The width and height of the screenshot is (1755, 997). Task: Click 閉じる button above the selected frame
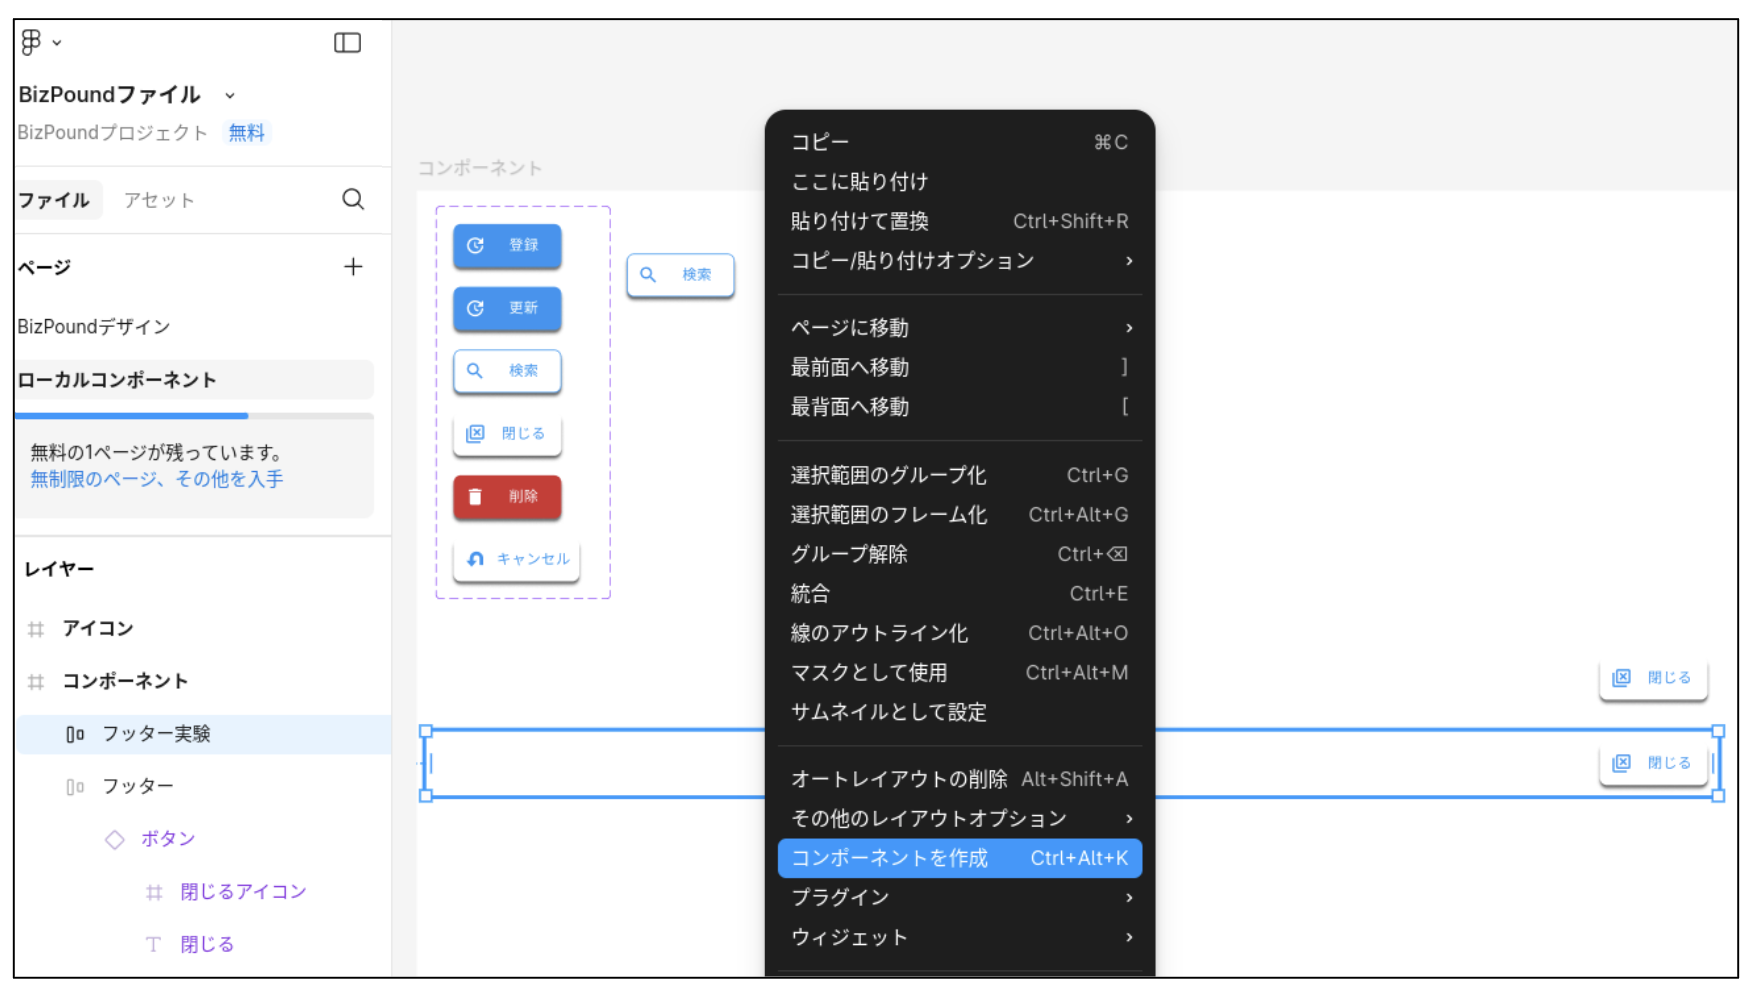(x=1652, y=678)
